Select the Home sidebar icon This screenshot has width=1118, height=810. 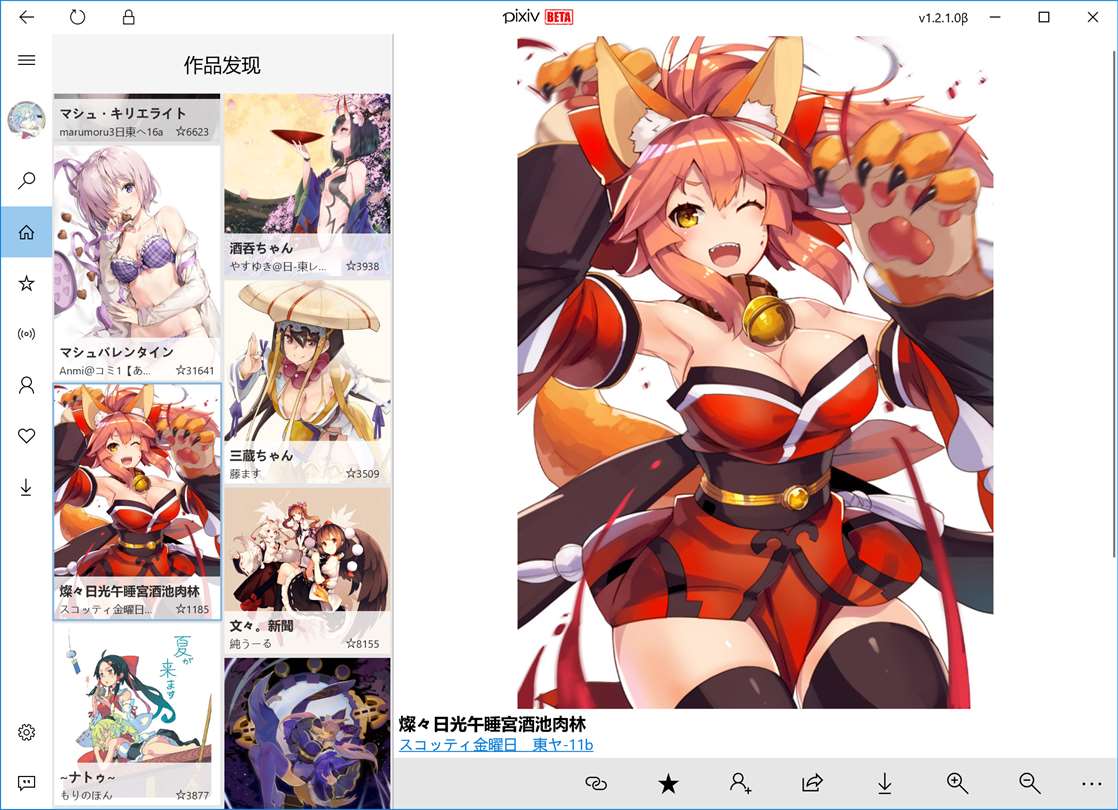(x=26, y=232)
